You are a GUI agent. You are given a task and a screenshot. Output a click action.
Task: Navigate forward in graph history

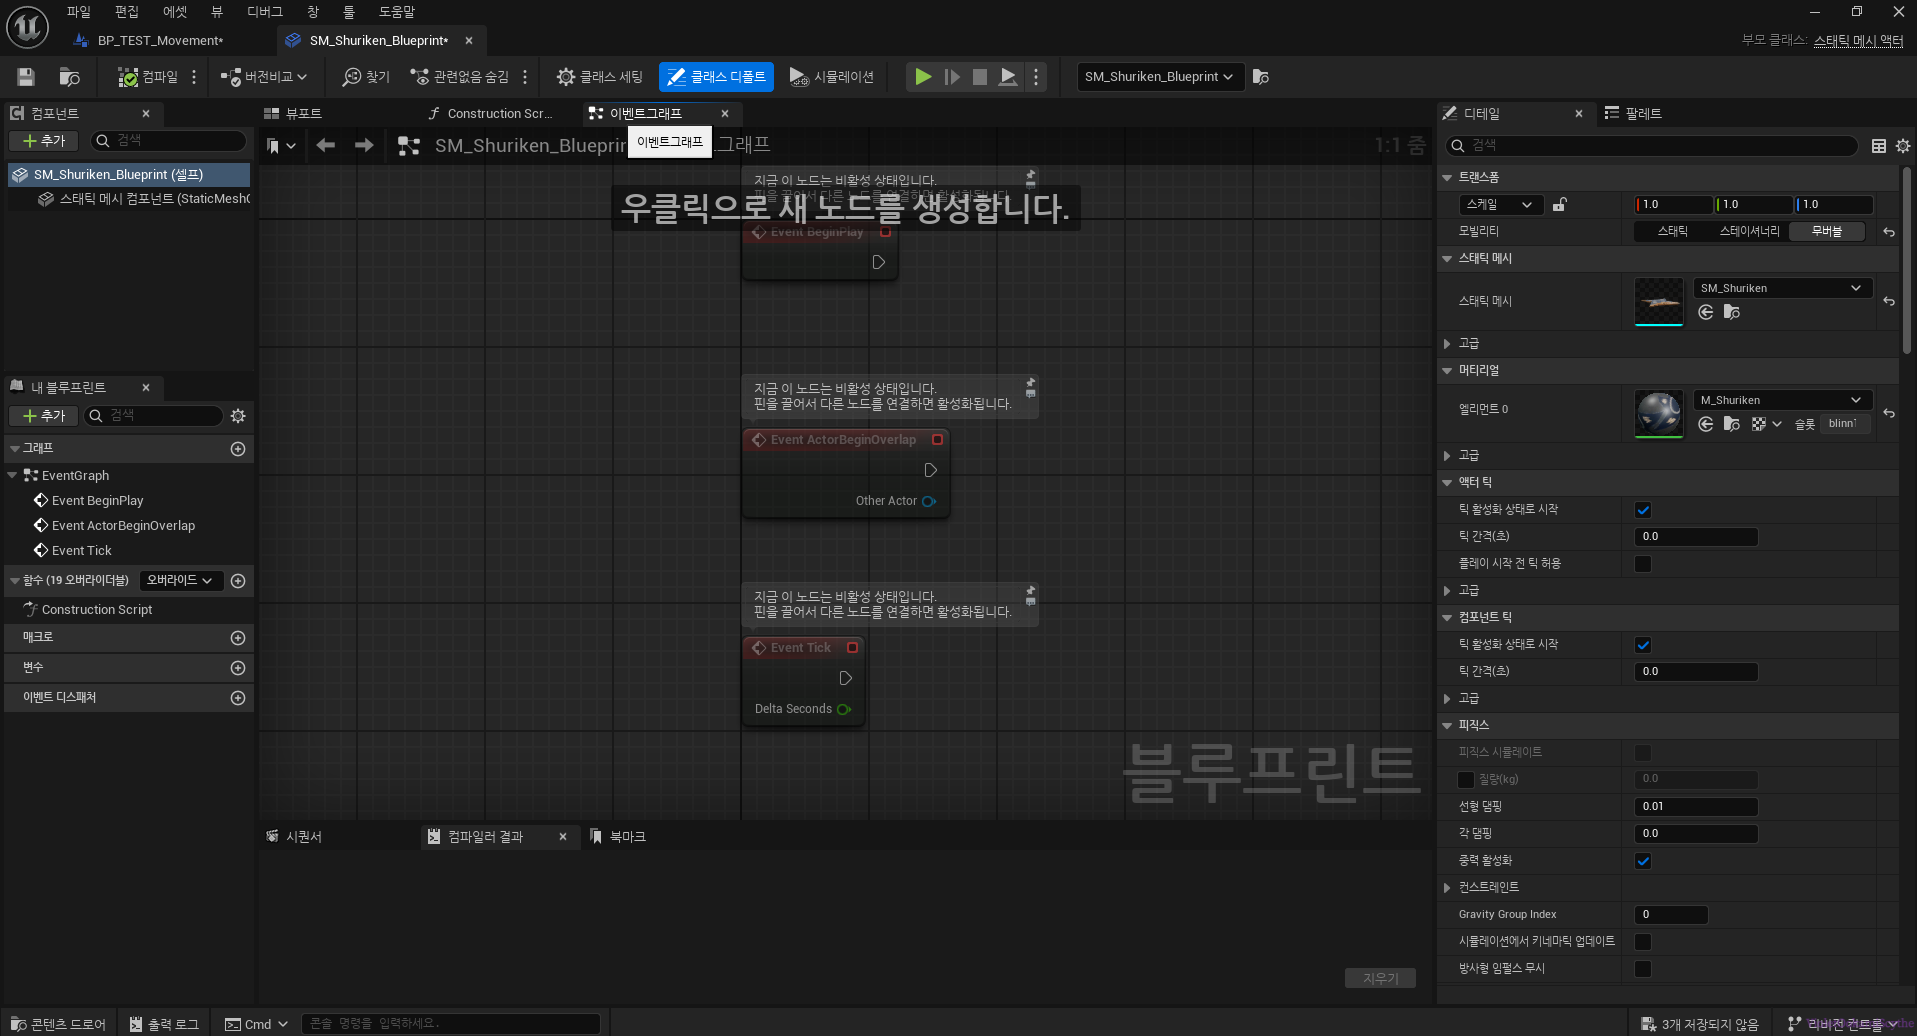coord(364,146)
